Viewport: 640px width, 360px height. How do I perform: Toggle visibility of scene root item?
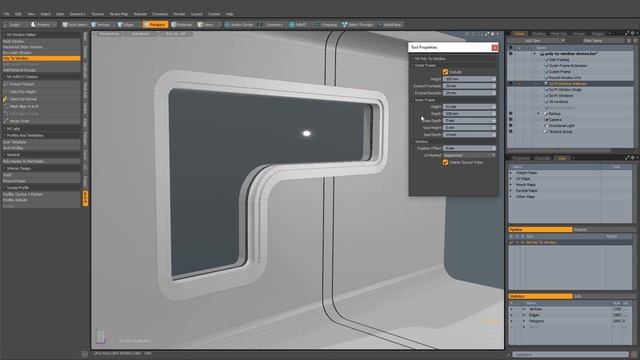(511, 53)
